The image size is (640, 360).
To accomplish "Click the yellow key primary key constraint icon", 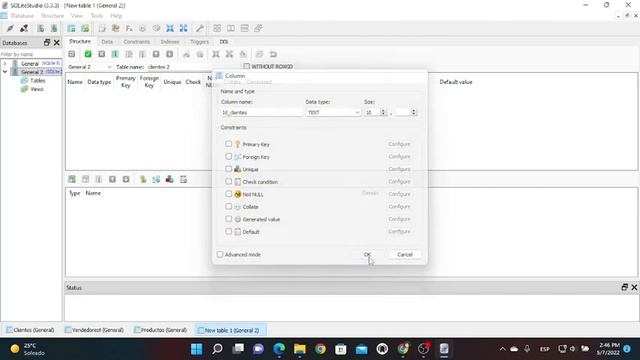I will (x=143, y=179).
